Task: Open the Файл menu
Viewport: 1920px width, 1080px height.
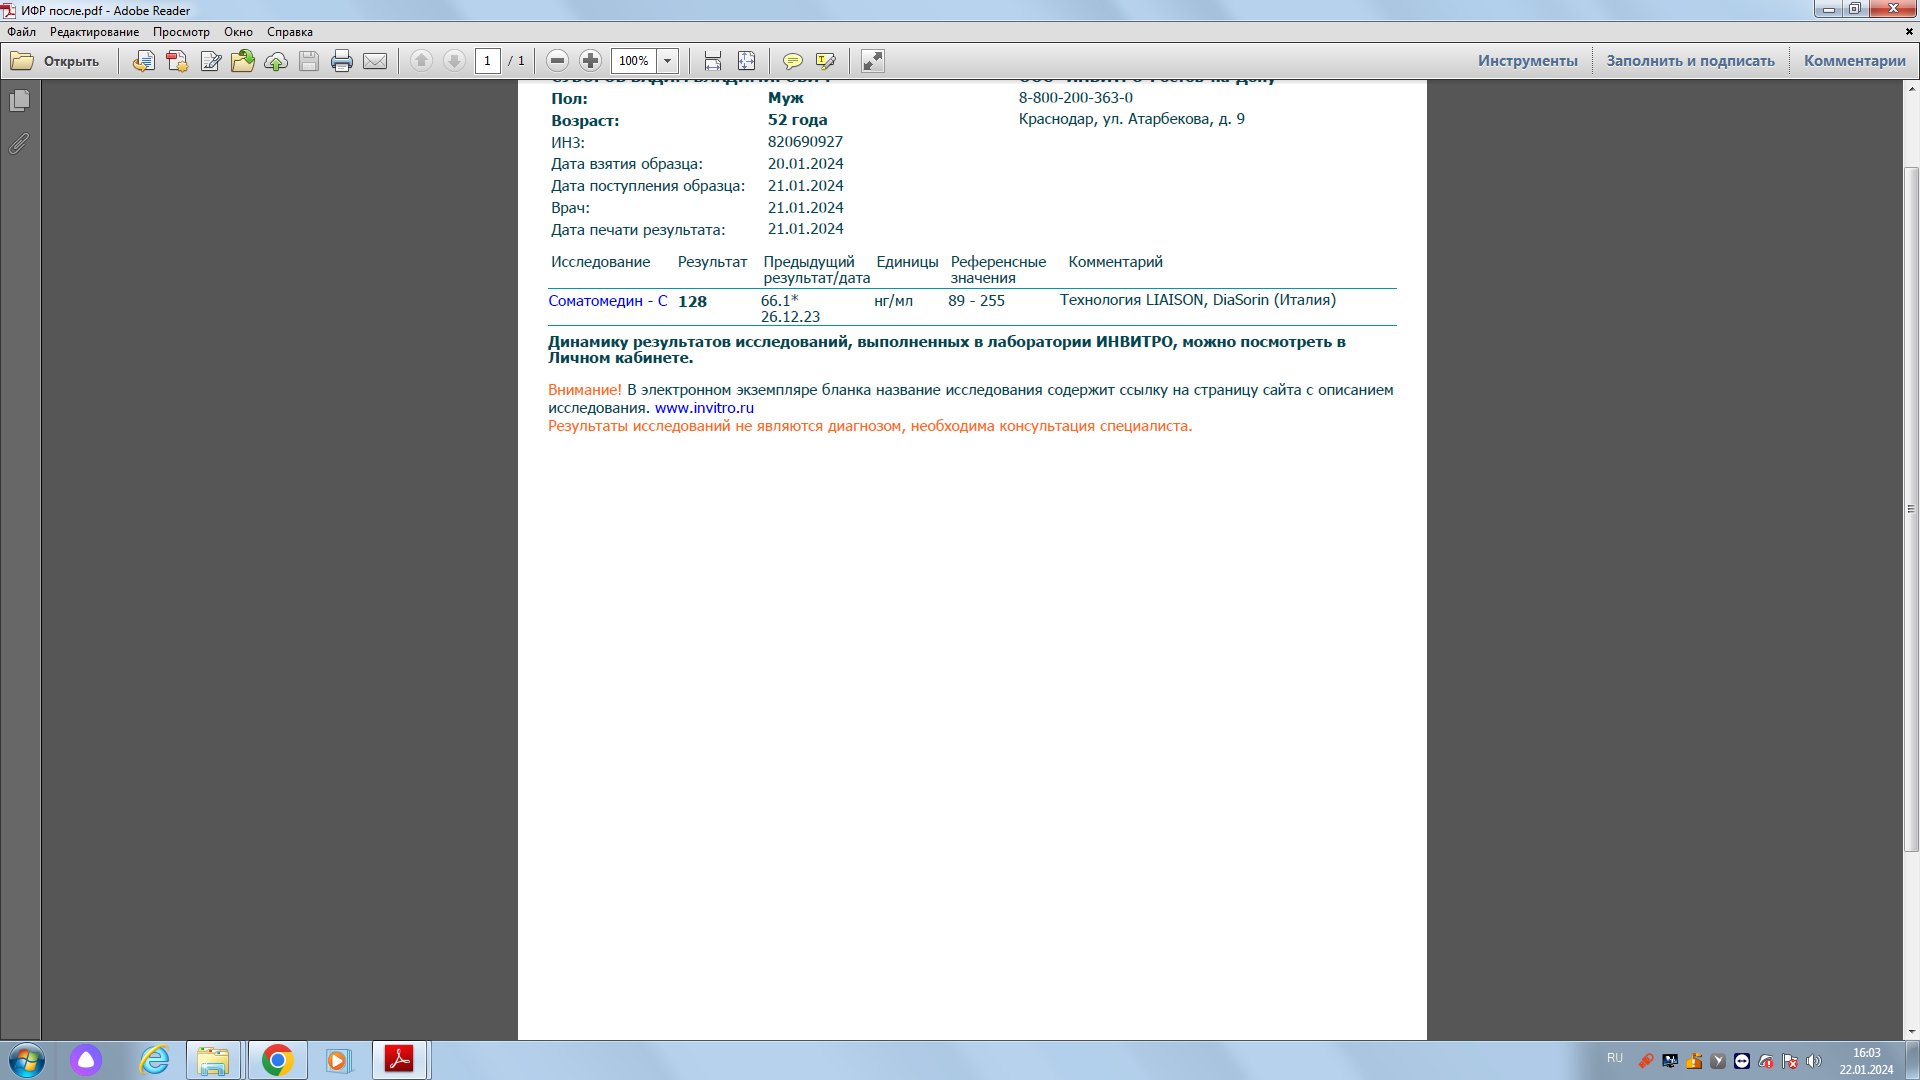Action: pyautogui.click(x=21, y=32)
